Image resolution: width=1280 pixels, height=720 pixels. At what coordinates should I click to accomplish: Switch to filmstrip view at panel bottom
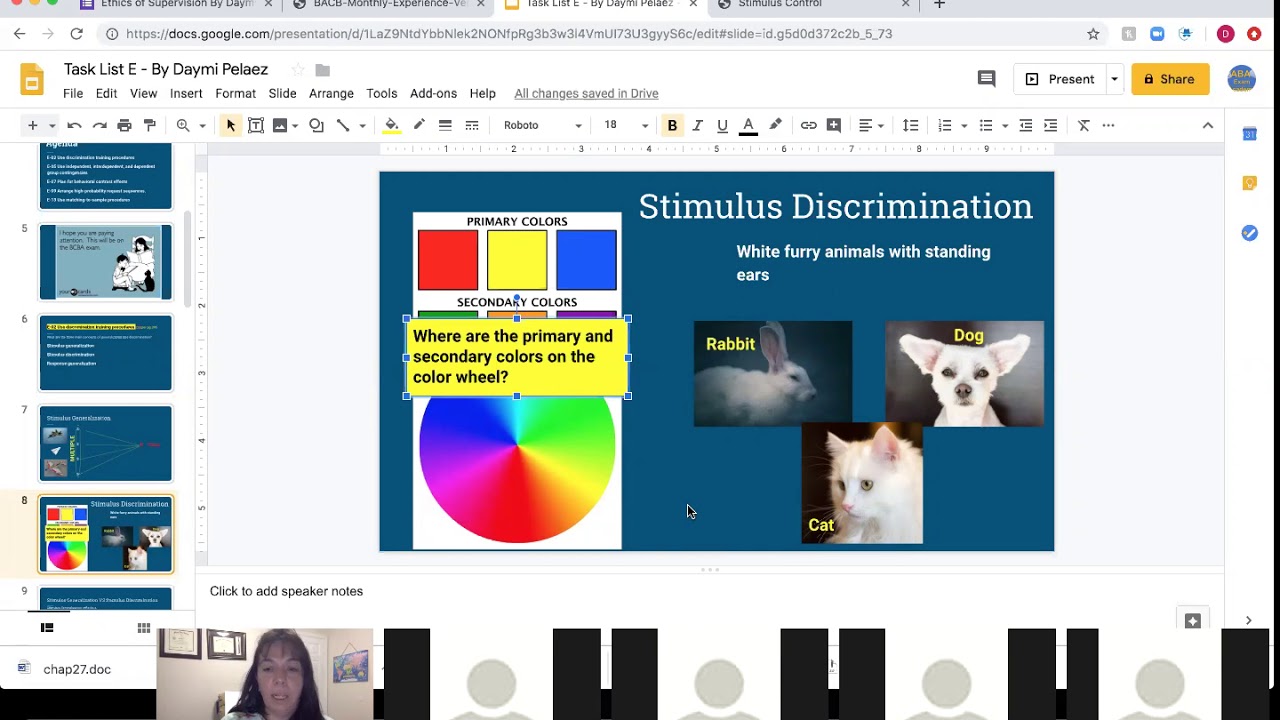(46, 628)
